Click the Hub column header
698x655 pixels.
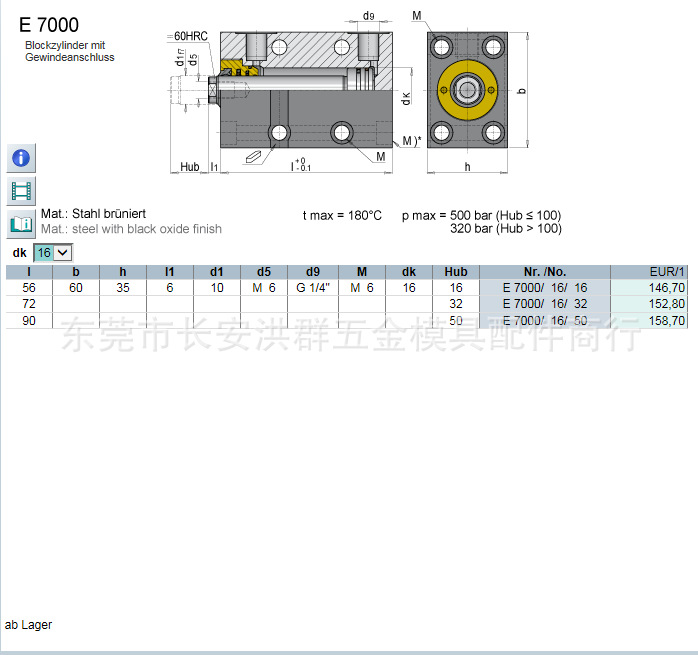456,272
